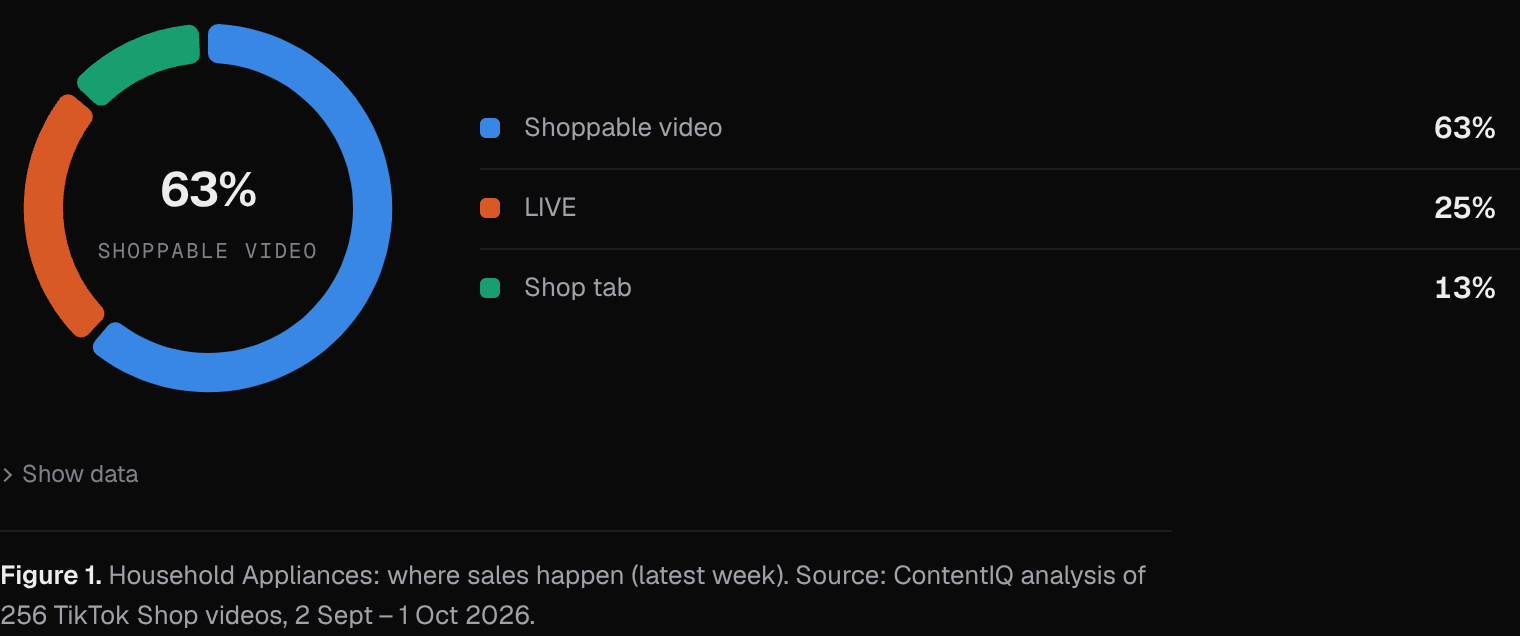Click the 63% center donut label
This screenshot has width=1520, height=636.
[x=208, y=190]
